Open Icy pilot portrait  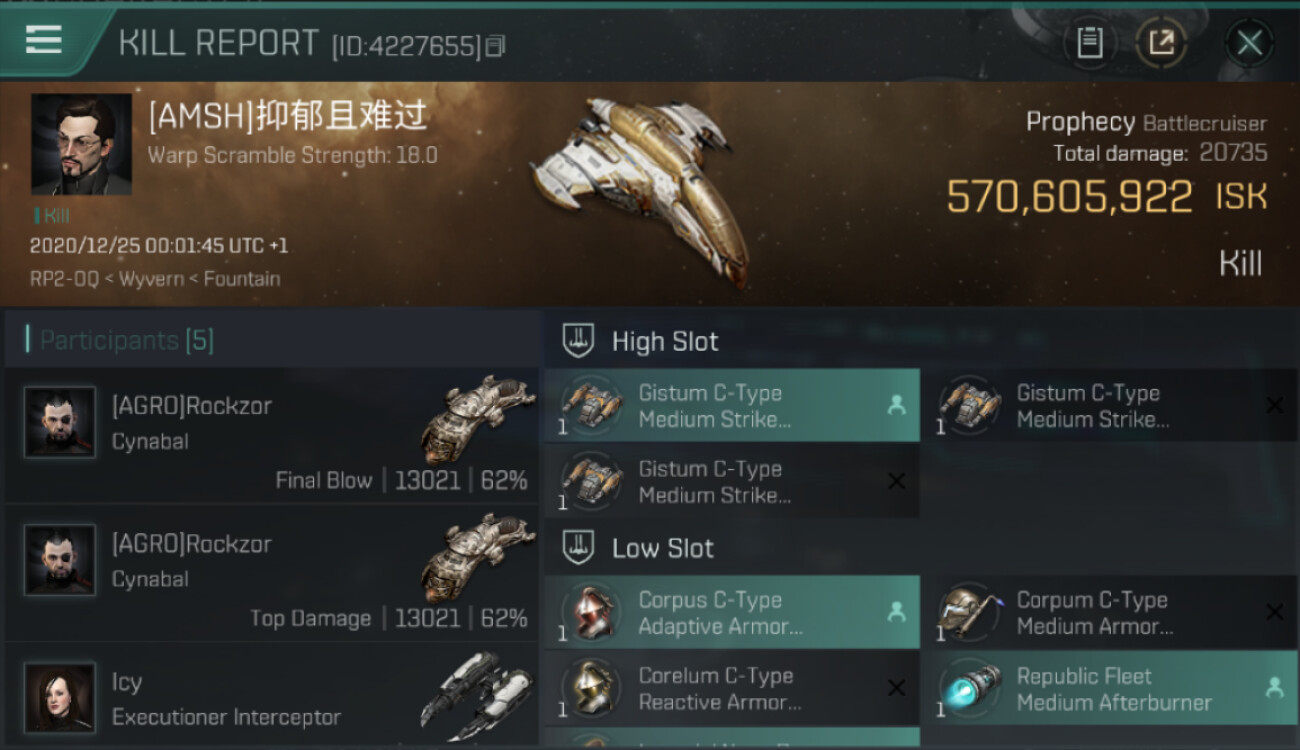coord(60,698)
